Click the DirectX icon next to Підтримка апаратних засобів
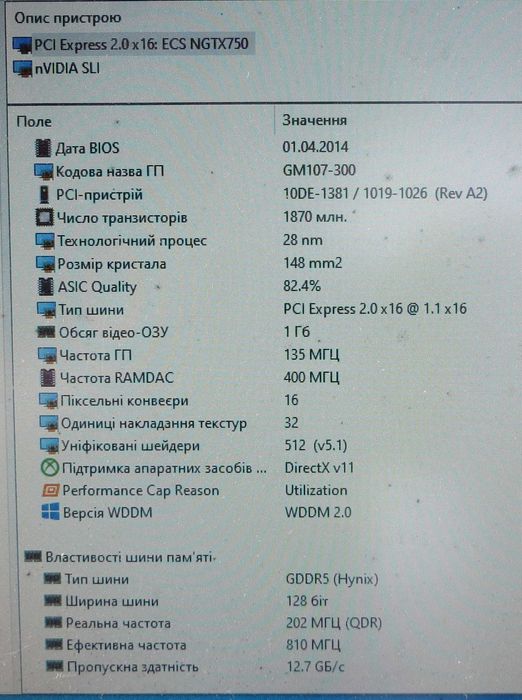This screenshot has height=700, width=522. (50, 468)
